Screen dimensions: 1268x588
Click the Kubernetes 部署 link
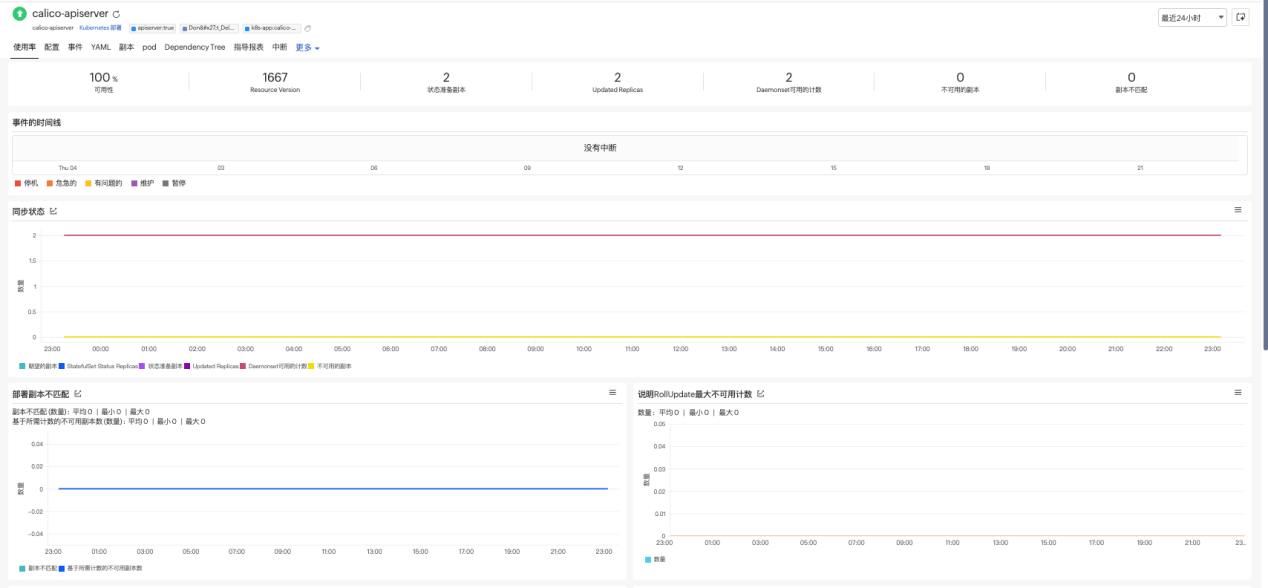tap(100, 28)
